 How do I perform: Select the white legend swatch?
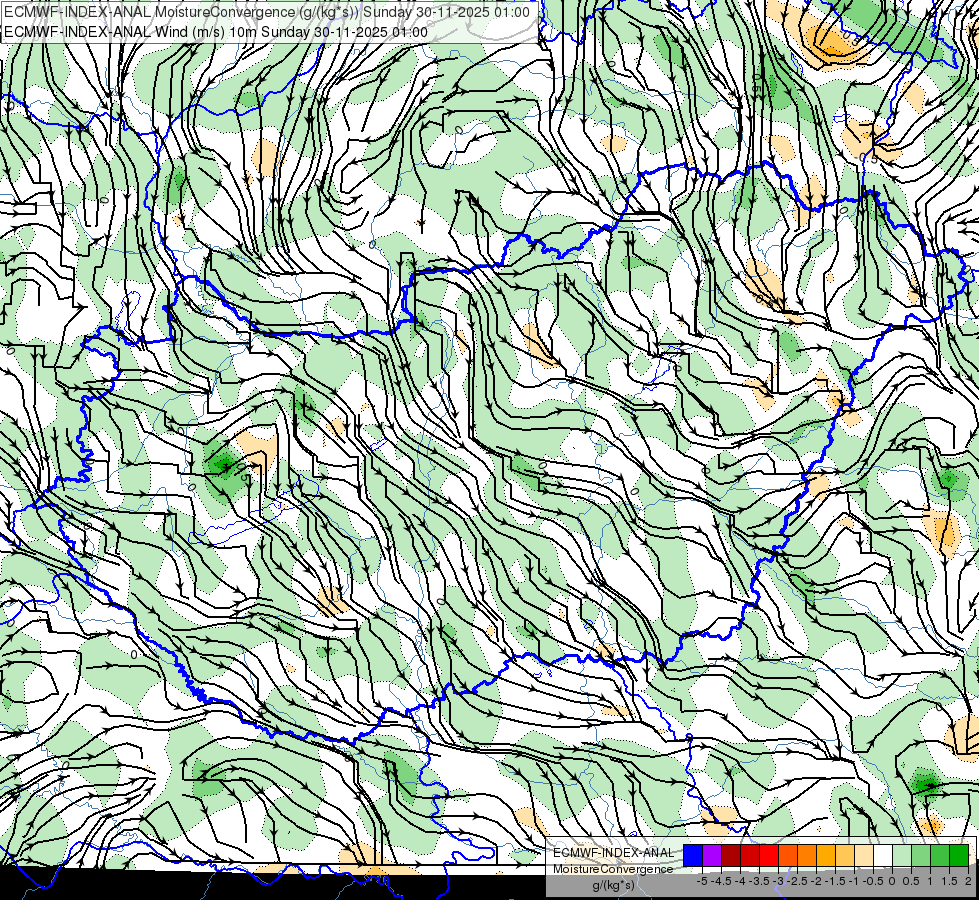pyautogui.click(x=883, y=856)
